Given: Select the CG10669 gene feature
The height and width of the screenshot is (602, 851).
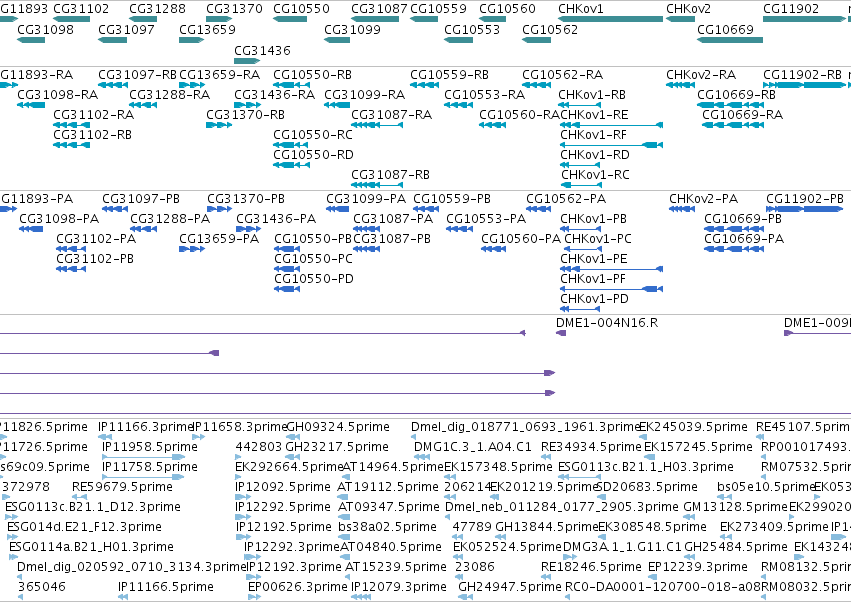Looking at the screenshot, I should click(730, 40).
